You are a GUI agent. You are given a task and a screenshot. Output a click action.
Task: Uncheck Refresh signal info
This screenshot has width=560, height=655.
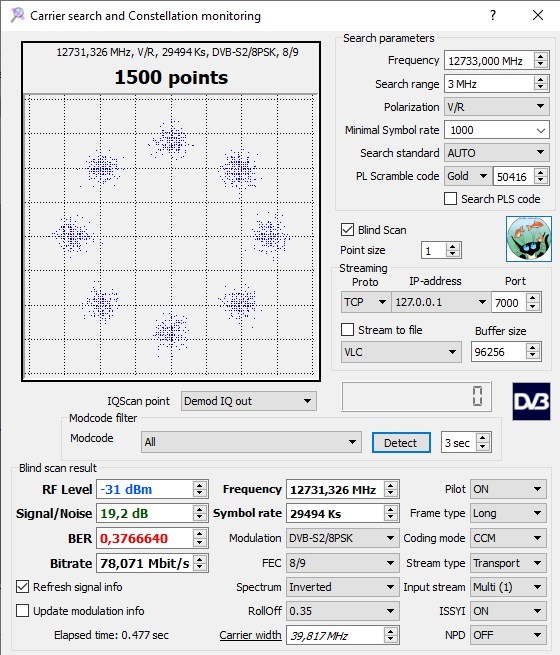[x=23, y=587]
